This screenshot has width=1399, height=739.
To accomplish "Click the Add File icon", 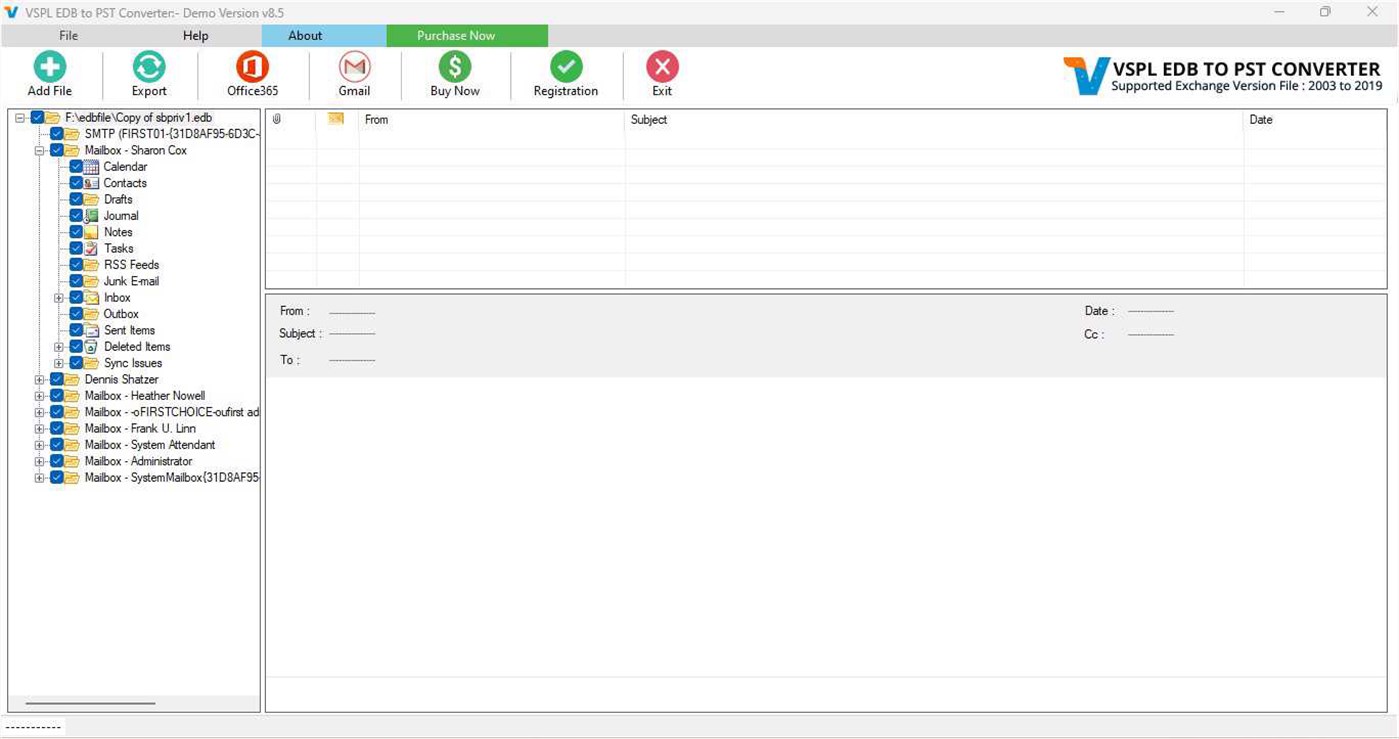I will [49, 72].
